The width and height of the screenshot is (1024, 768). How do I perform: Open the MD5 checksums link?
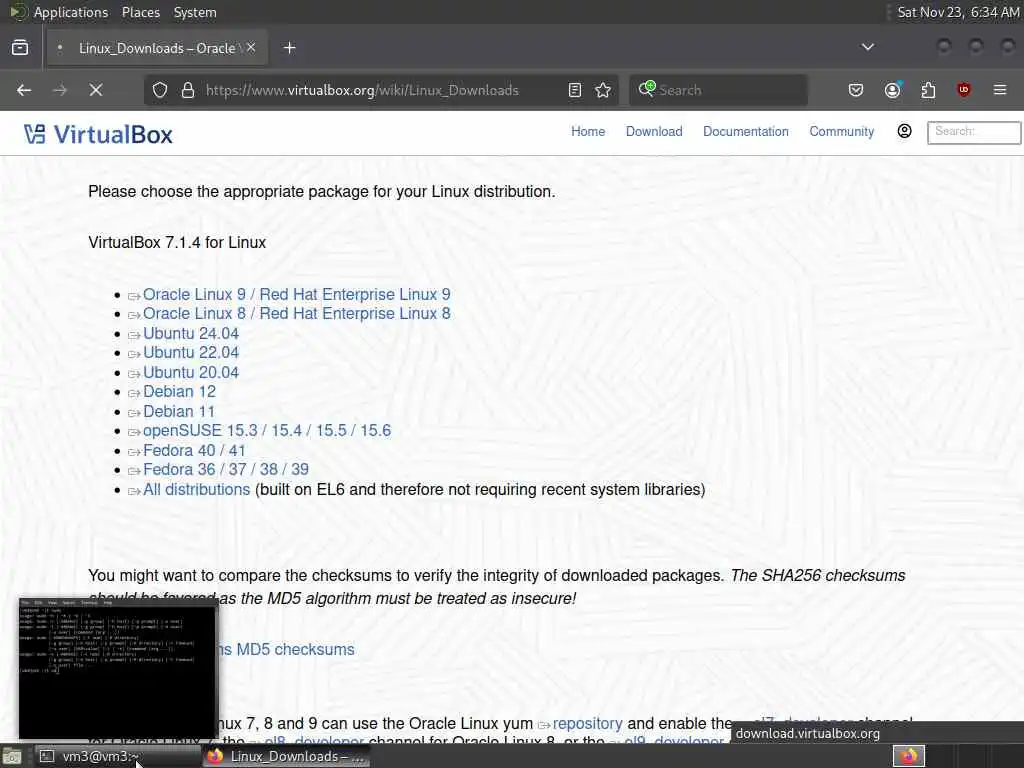tap(295, 650)
